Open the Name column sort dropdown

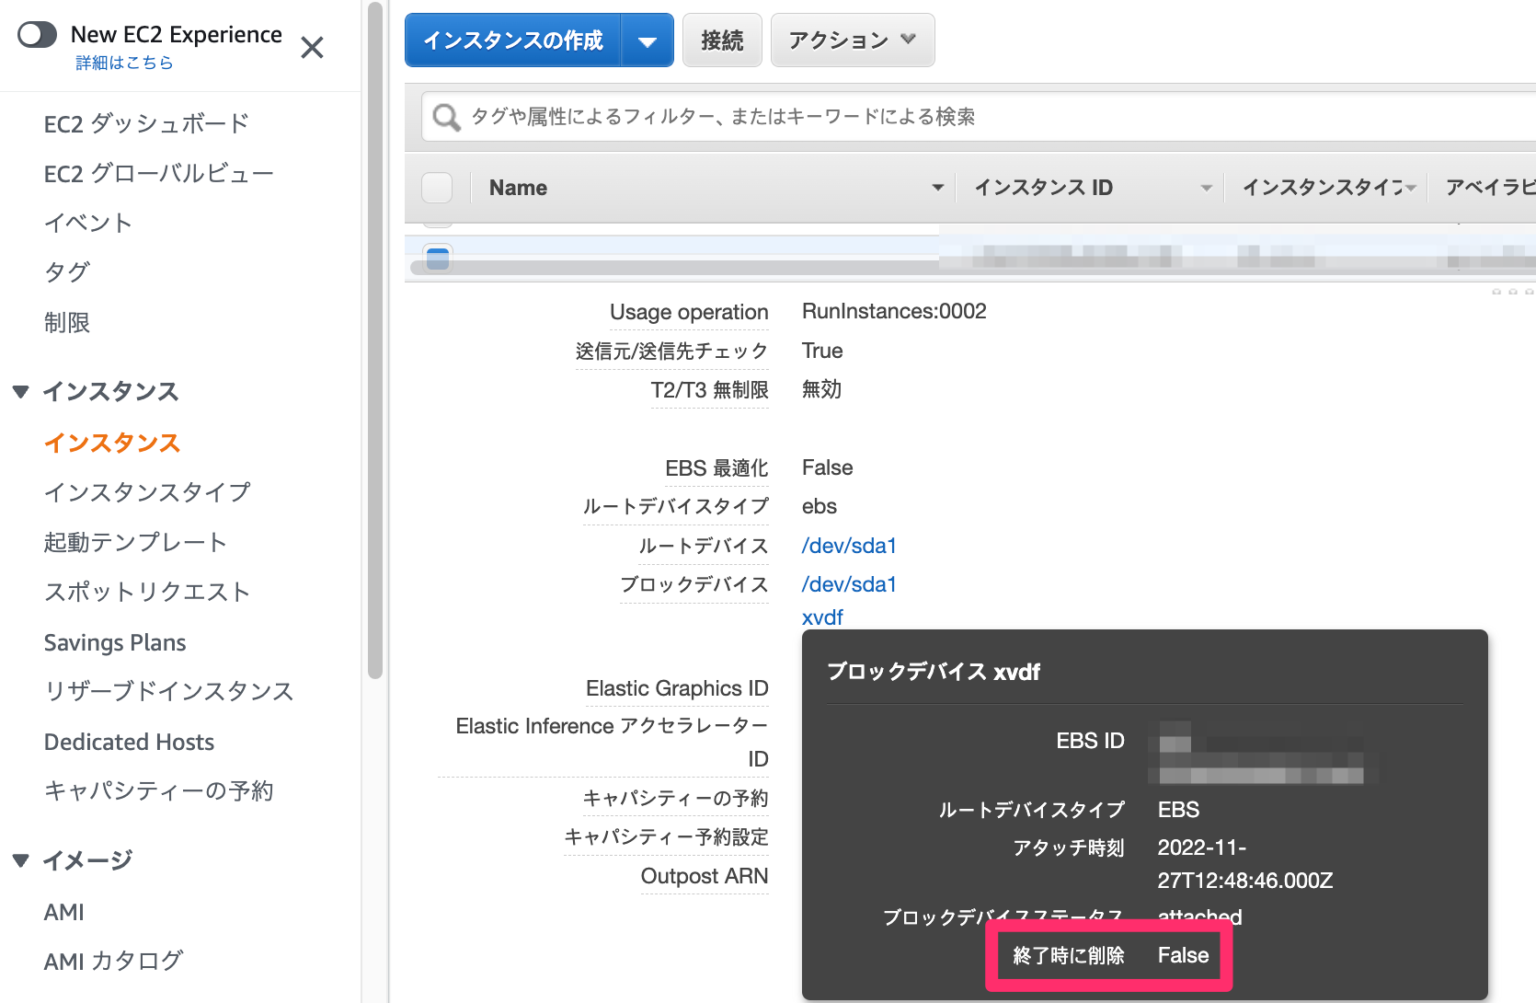point(937,187)
